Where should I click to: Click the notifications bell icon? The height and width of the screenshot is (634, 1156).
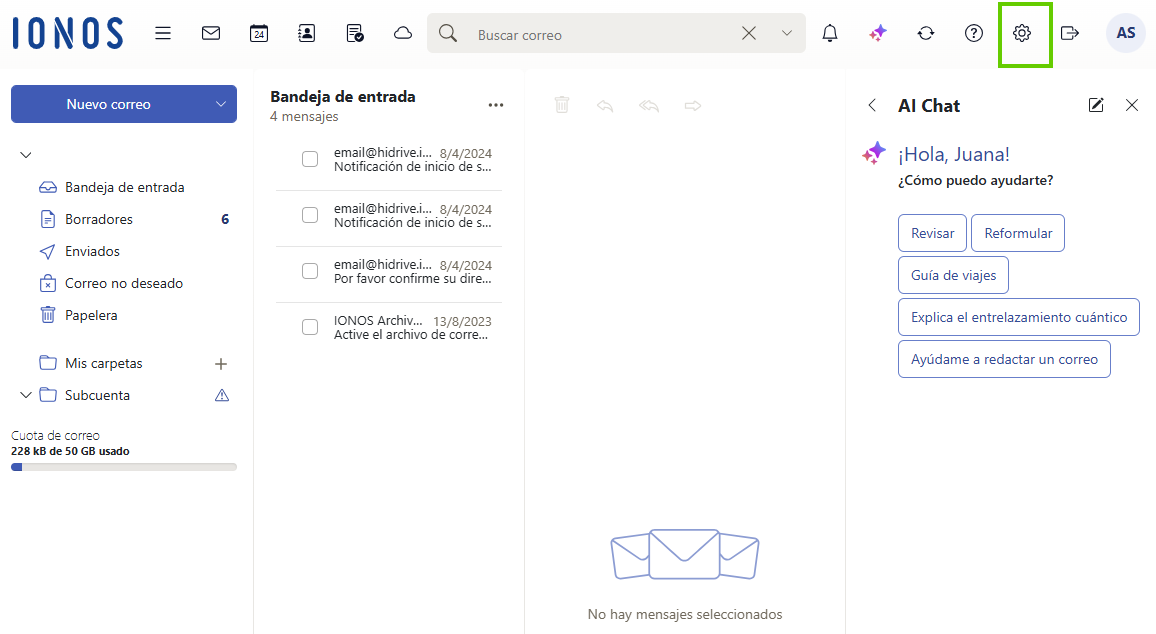click(829, 33)
